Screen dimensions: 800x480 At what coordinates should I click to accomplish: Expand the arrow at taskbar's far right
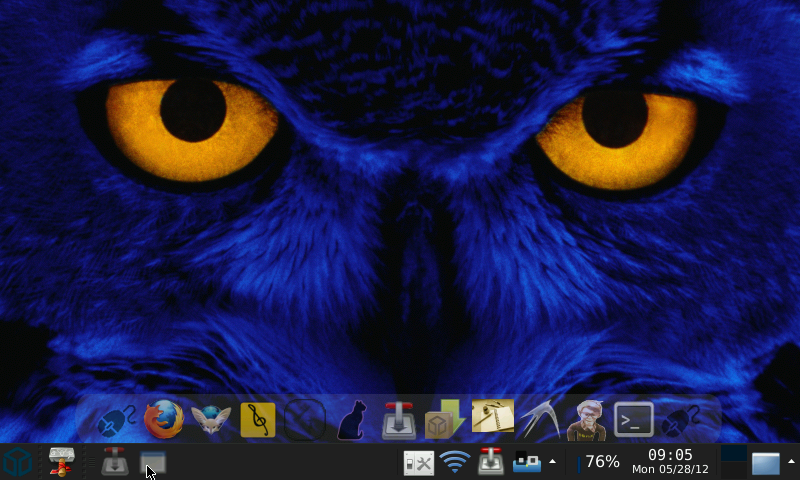pyautogui.click(x=791, y=461)
